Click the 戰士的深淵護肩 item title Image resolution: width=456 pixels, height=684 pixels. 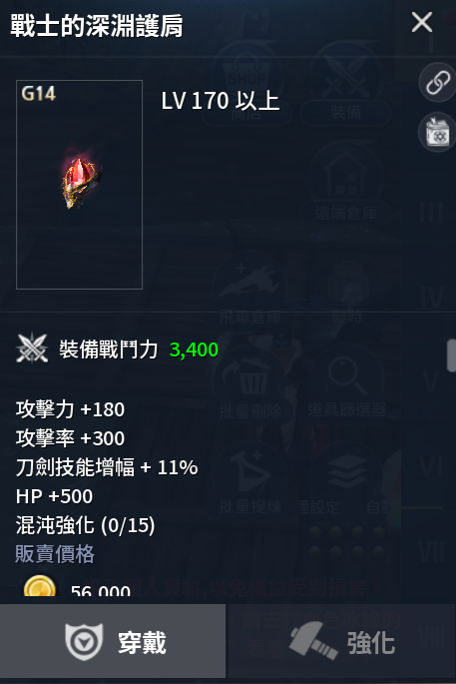point(96,25)
